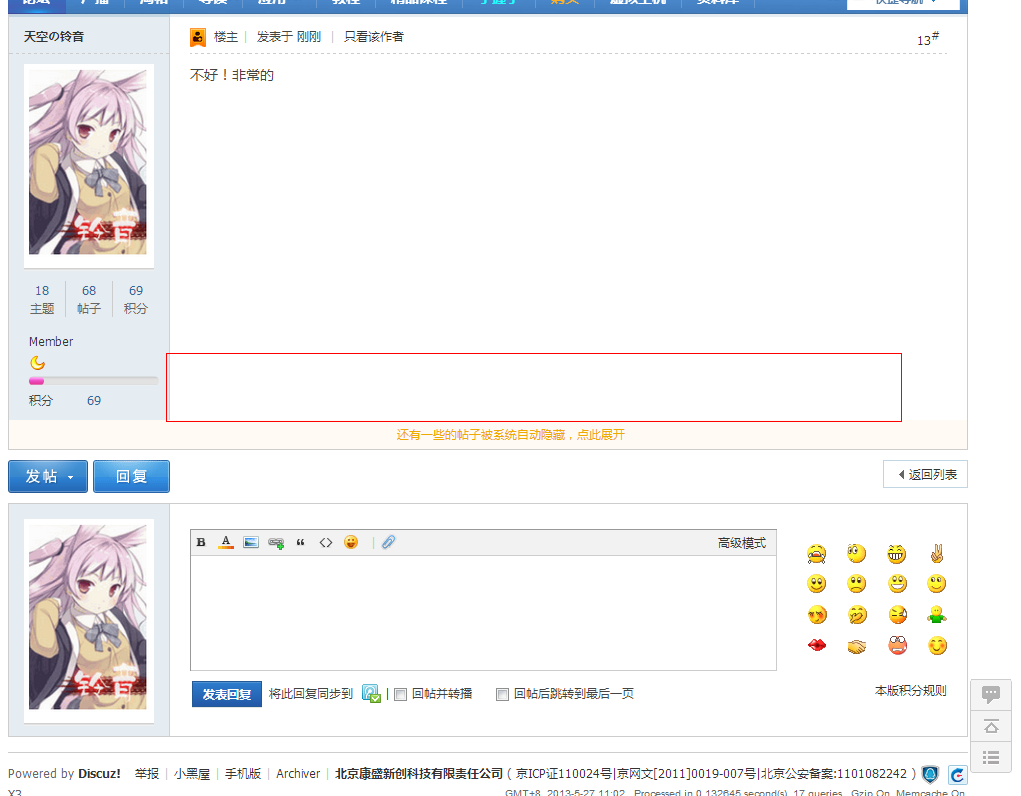The width and height of the screenshot is (1021, 796).
Task: Insert an image via editor toolbar
Action: pyautogui.click(x=251, y=542)
